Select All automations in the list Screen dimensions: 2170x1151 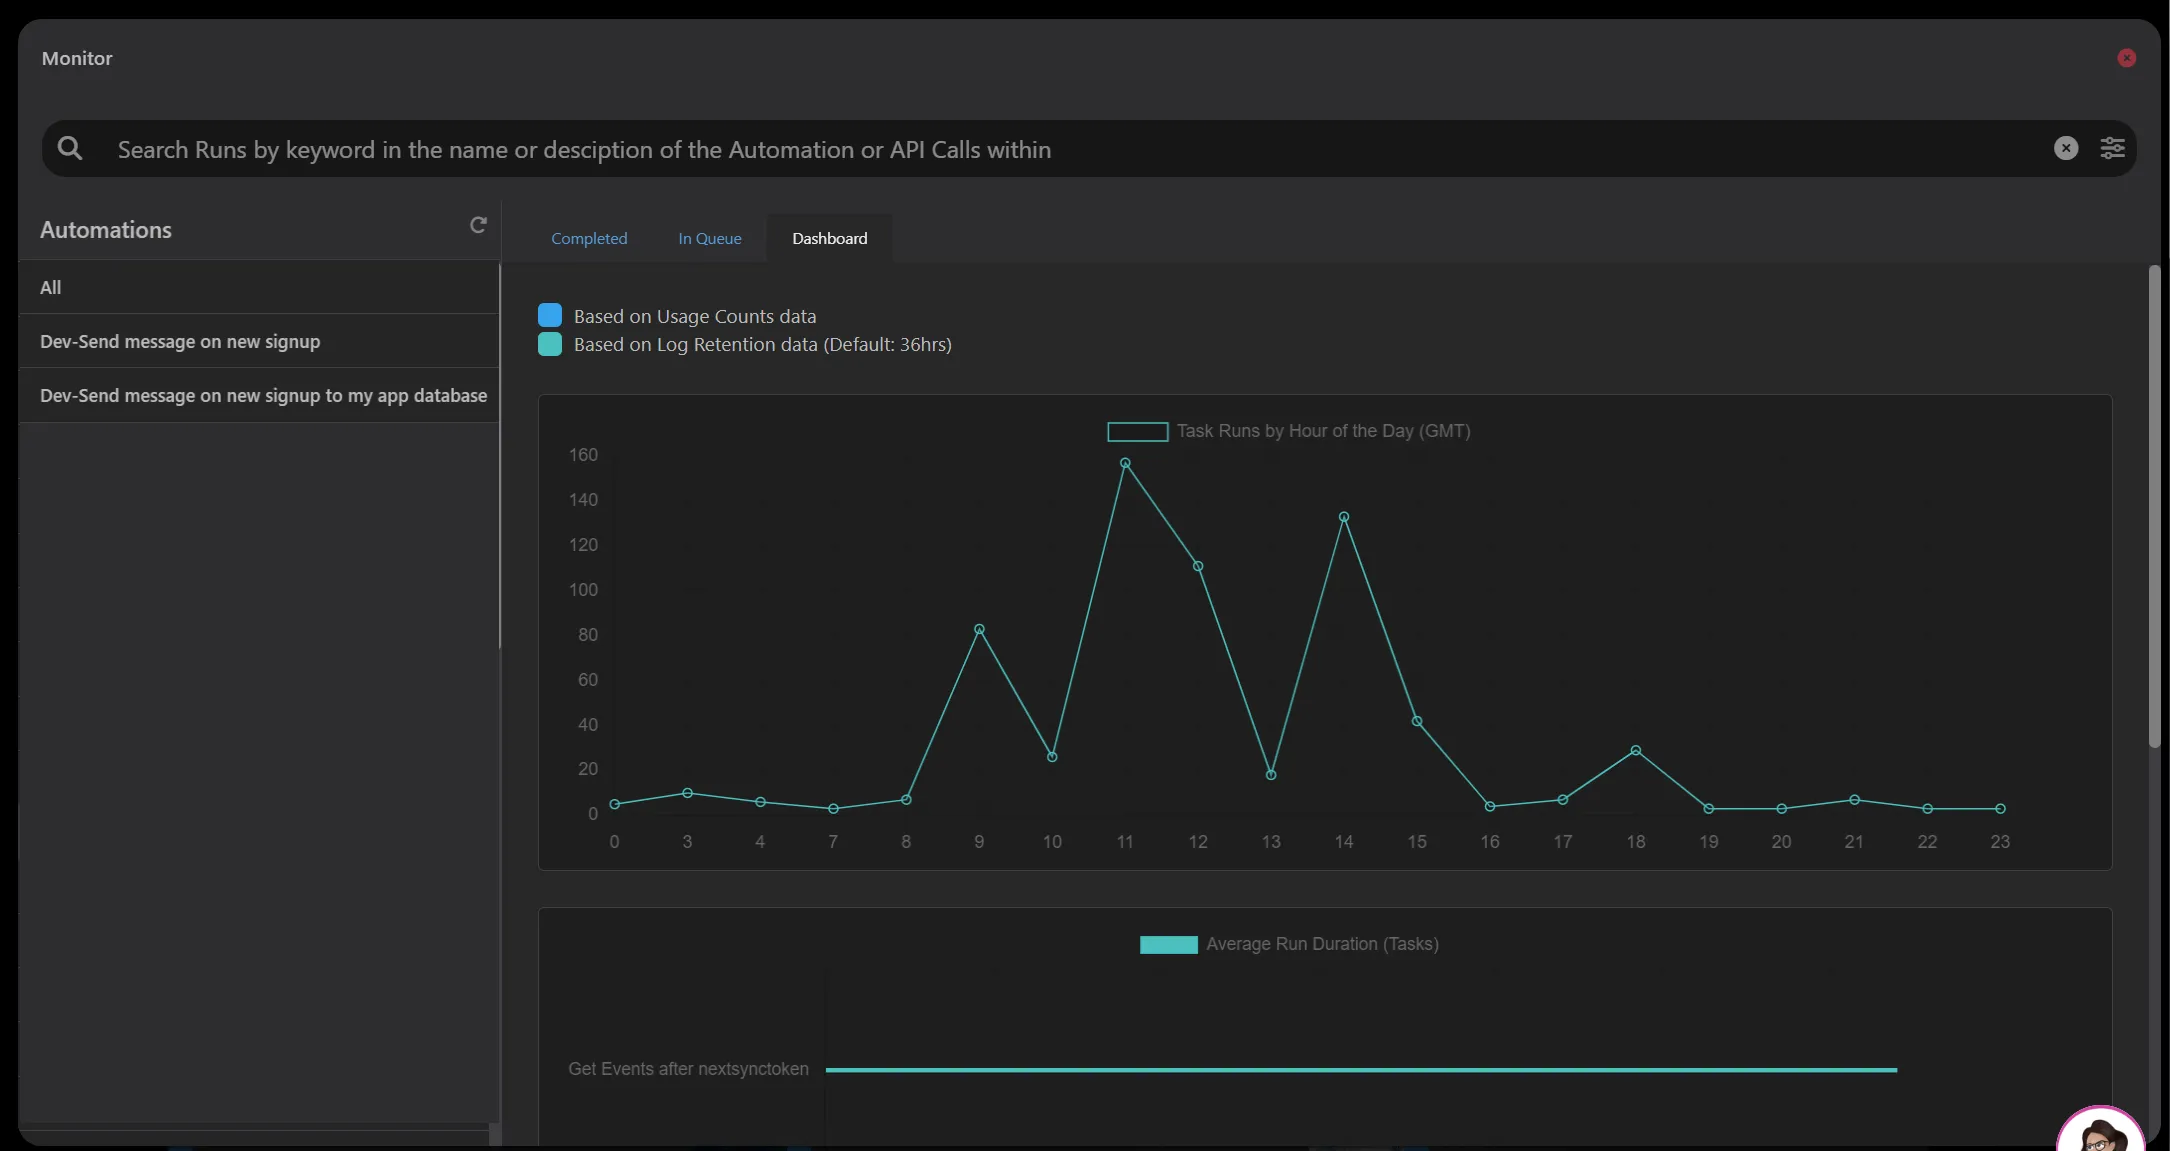[259, 287]
